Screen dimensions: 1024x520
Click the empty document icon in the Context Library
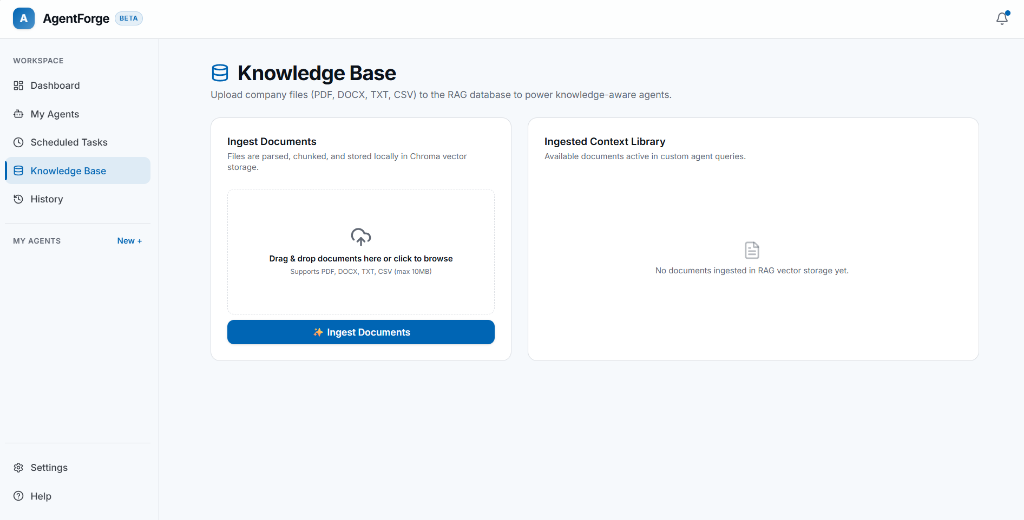point(752,250)
